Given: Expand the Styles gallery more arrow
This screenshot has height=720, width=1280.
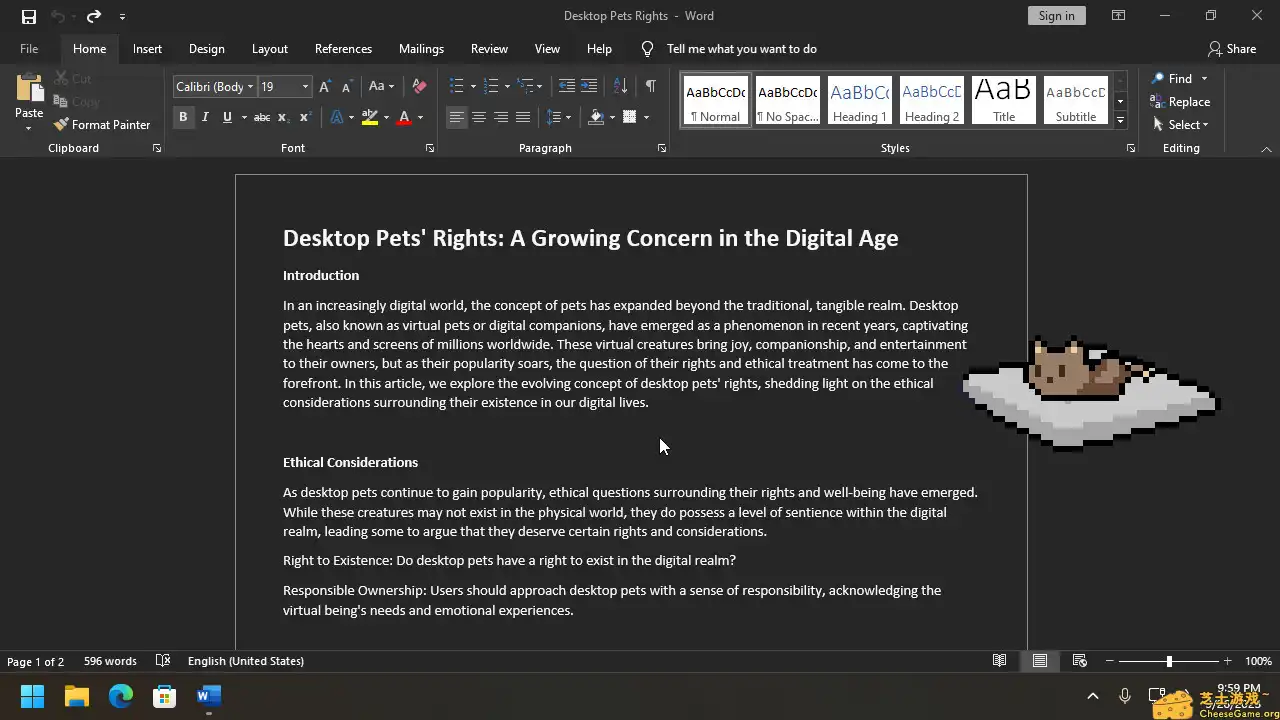Looking at the screenshot, I should pyautogui.click(x=1120, y=120).
